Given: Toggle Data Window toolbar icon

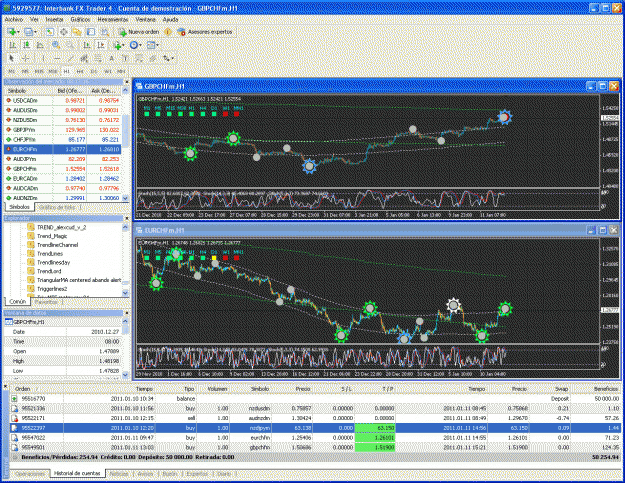Looking at the screenshot, I should 63,32.
